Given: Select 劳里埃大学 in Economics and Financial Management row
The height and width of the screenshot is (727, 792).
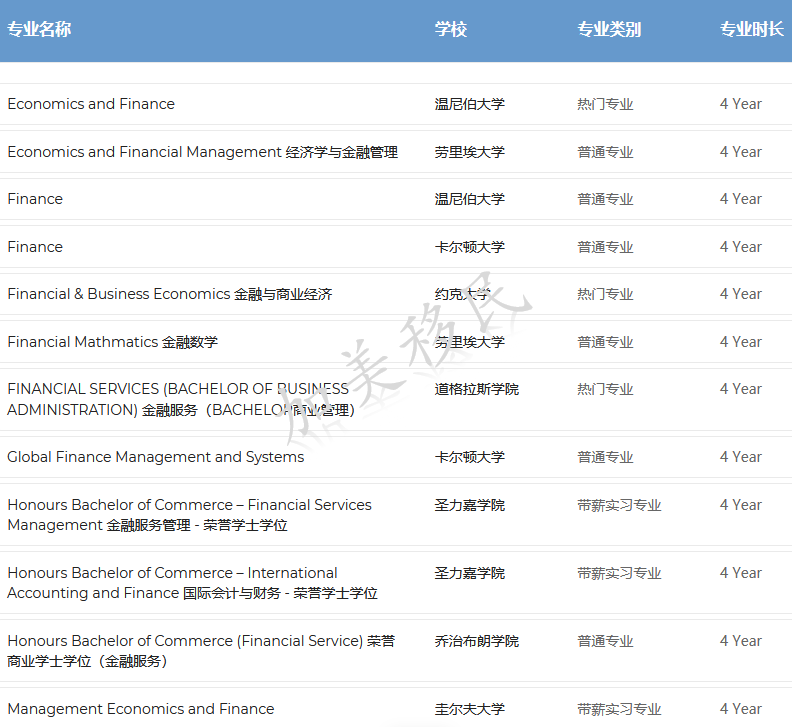Looking at the screenshot, I should (x=470, y=152).
